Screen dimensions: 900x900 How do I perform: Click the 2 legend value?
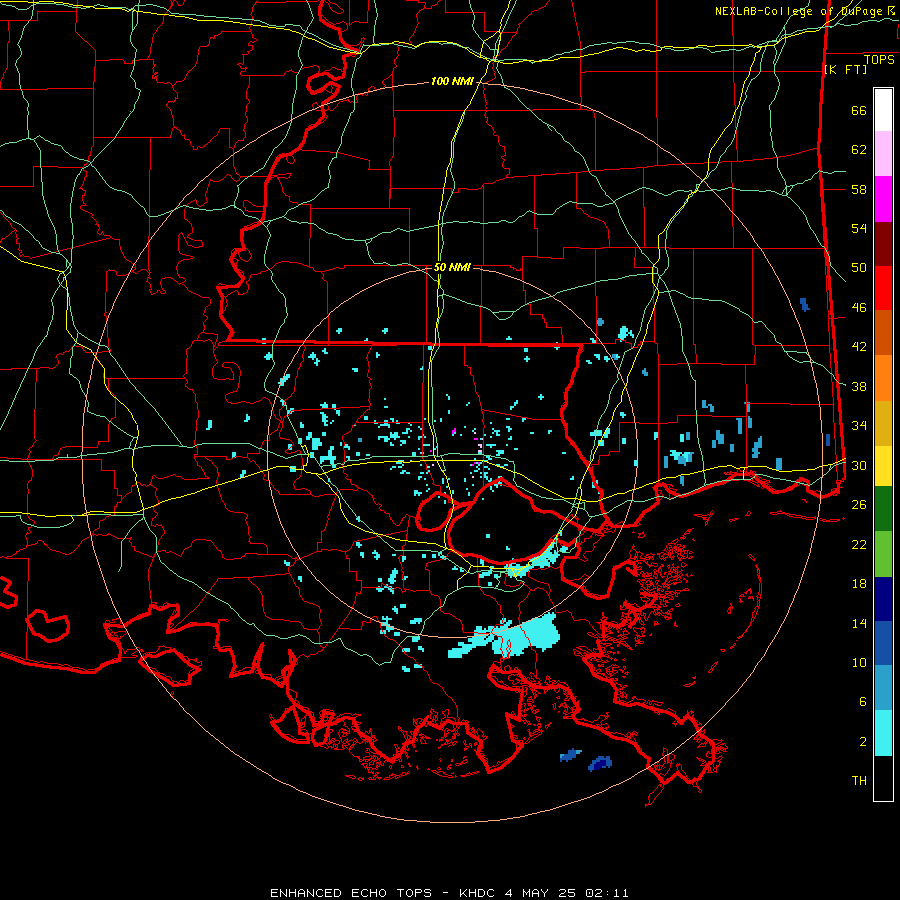863,741
